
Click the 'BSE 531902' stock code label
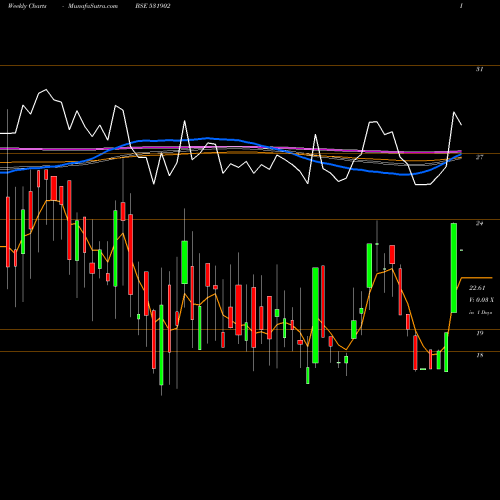click(153, 6)
